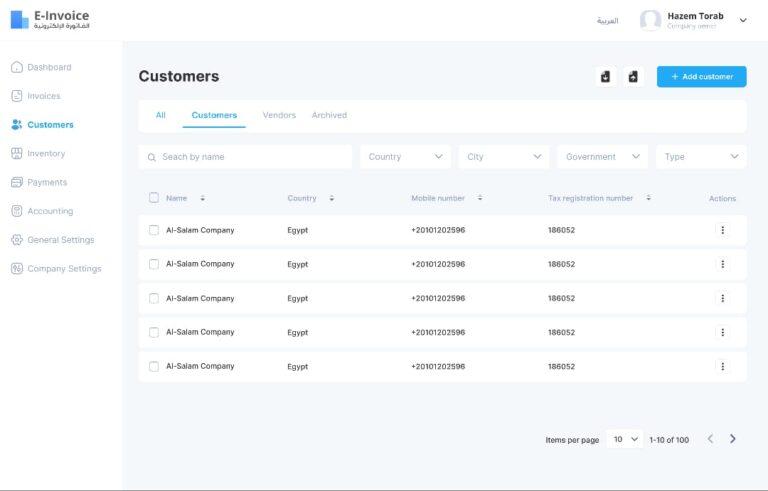Click the Add customer button
768x491 pixels.
(x=701, y=77)
